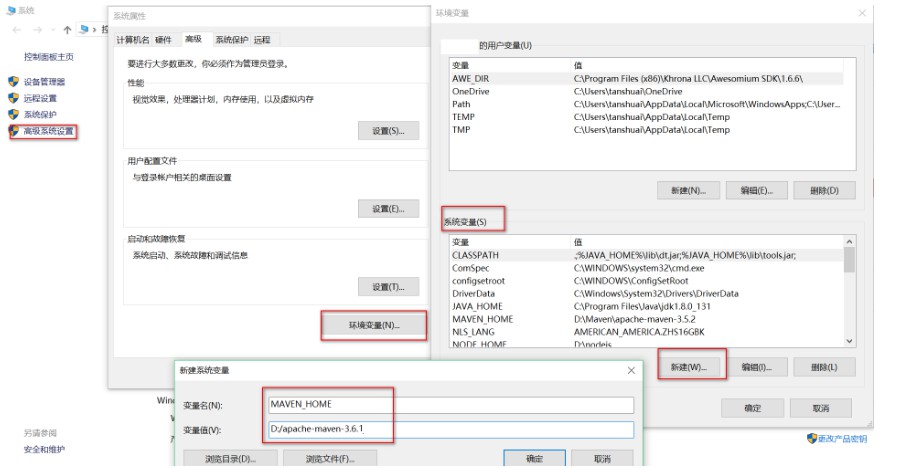Click 值 column header in system variables
The image size is (904, 468).
coord(707,241)
